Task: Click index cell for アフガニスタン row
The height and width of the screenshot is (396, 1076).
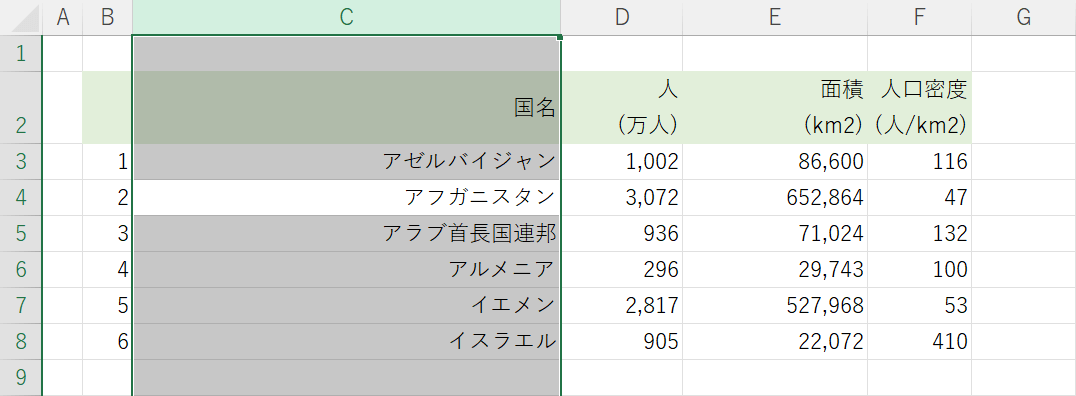Action: [x=107, y=198]
